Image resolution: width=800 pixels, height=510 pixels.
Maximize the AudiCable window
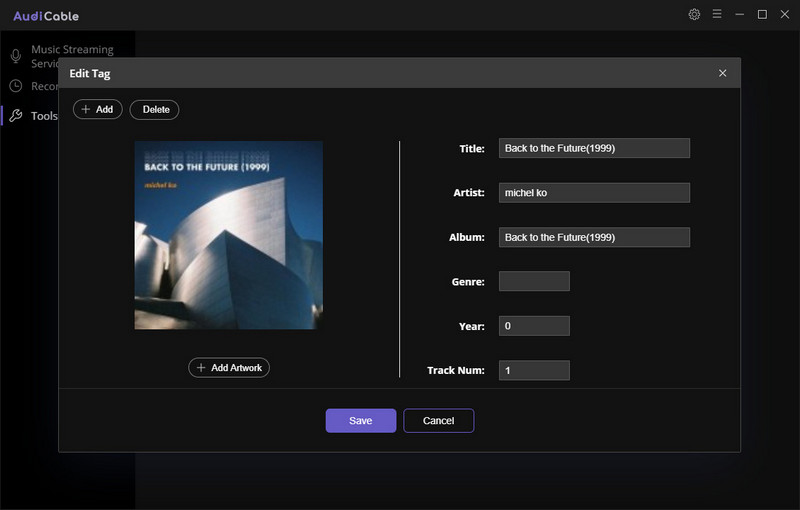coord(762,14)
